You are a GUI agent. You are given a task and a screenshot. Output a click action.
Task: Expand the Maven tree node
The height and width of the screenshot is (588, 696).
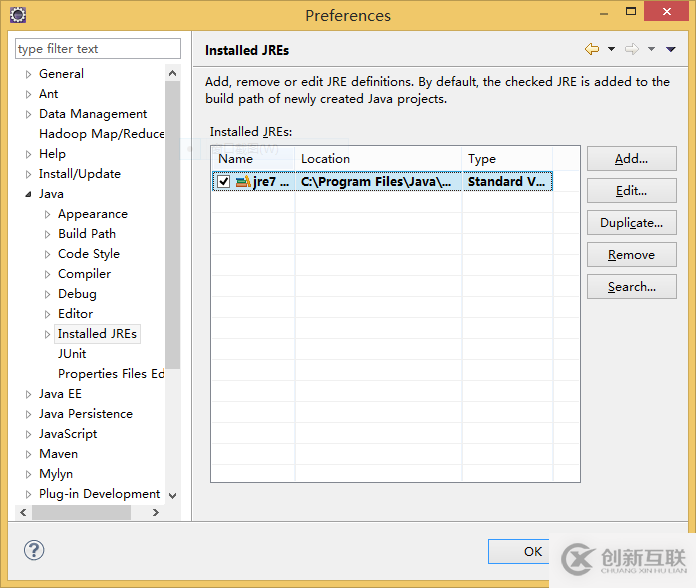tap(29, 454)
